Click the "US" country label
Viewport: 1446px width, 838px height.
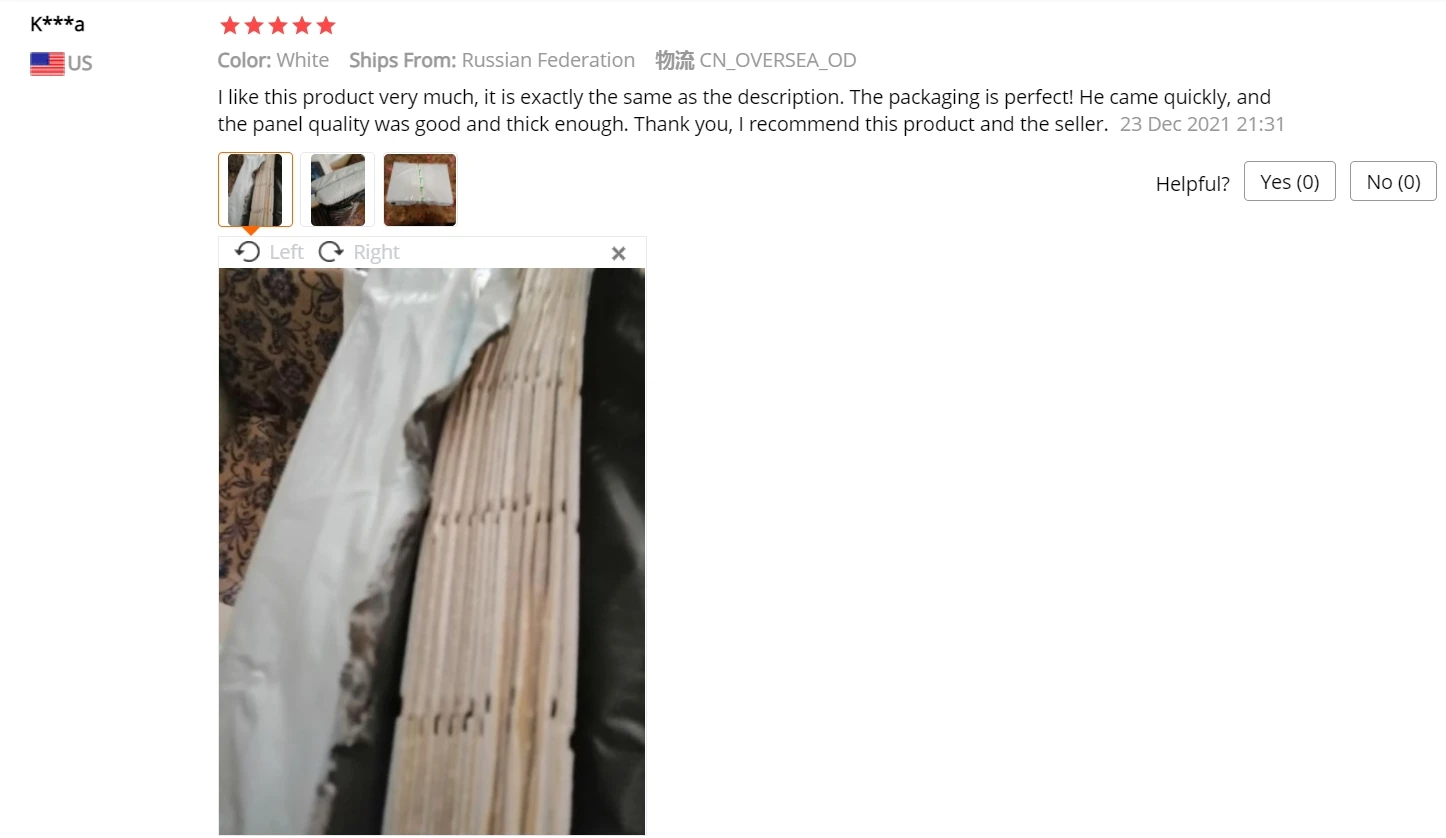click(x=80, y=64)
